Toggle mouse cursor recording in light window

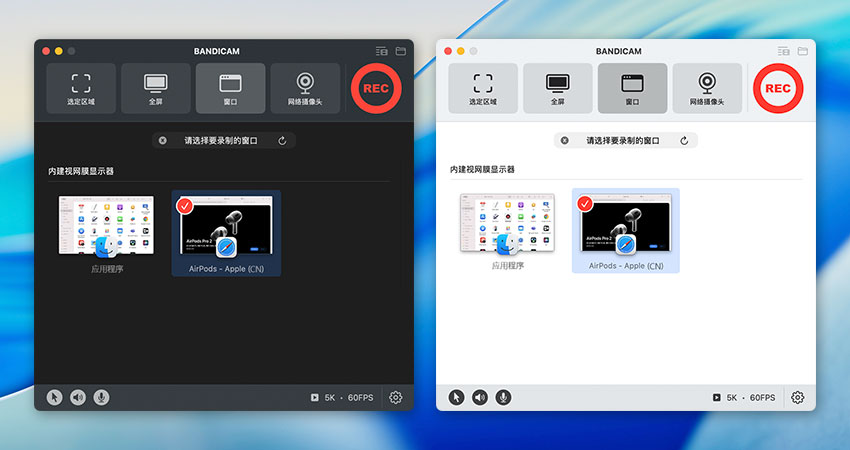coord(456,397)
